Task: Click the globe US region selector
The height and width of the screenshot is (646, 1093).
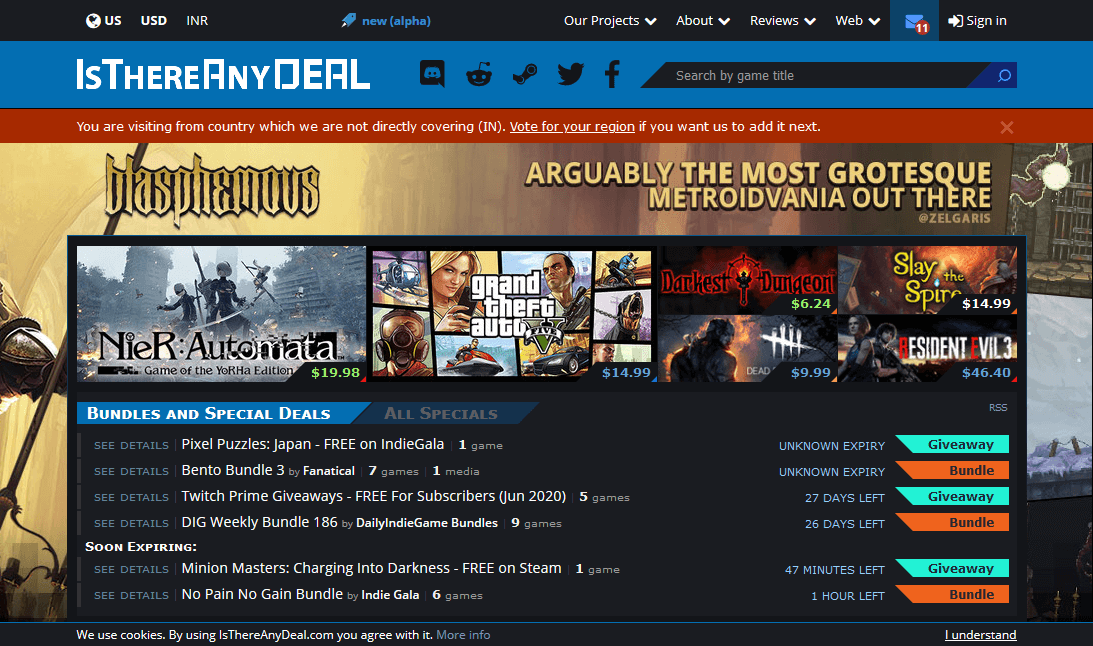Action: coord(103,21)
